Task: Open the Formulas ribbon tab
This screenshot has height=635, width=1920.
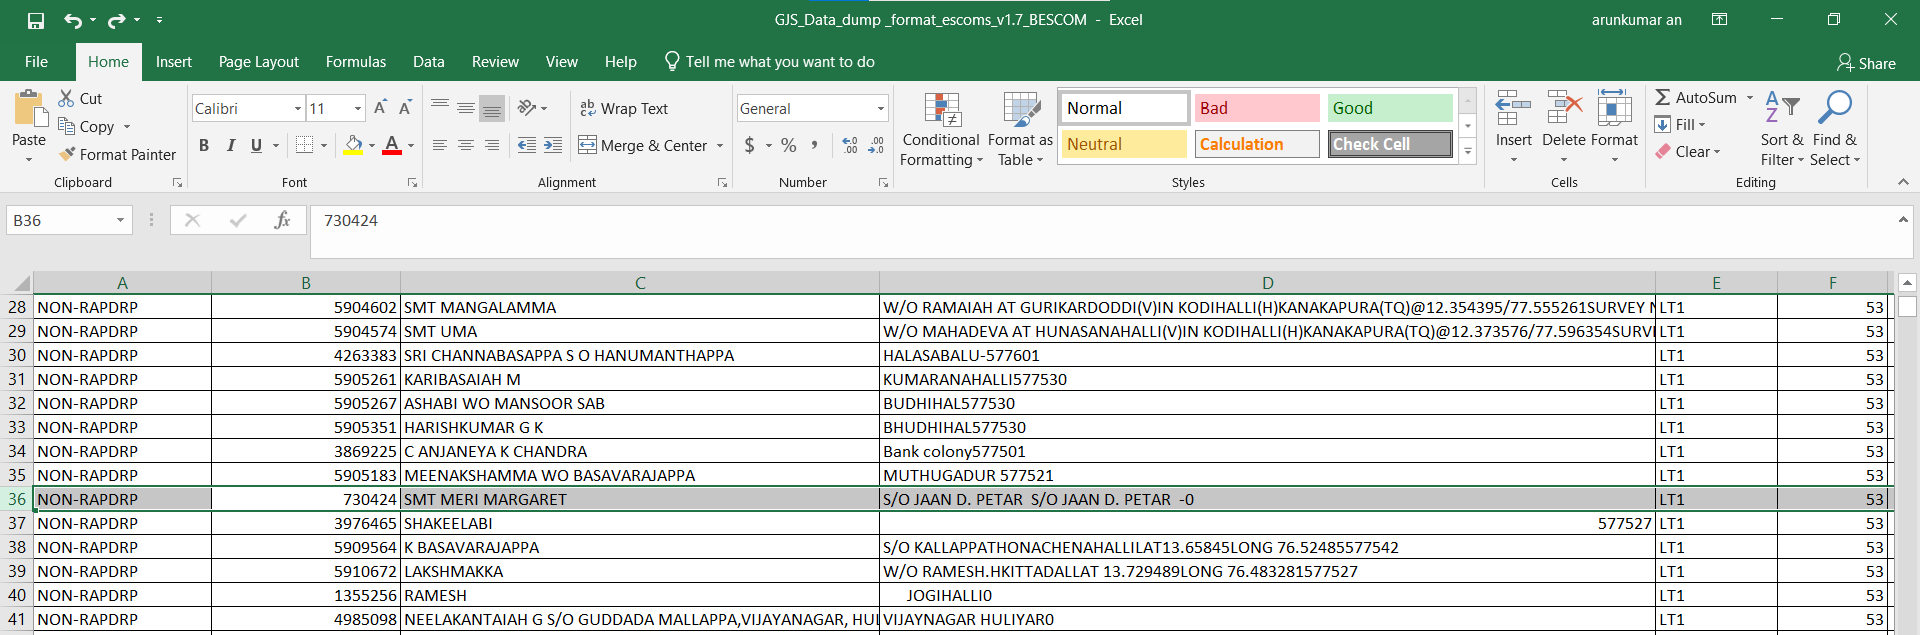Action: (x=355, y=62)
